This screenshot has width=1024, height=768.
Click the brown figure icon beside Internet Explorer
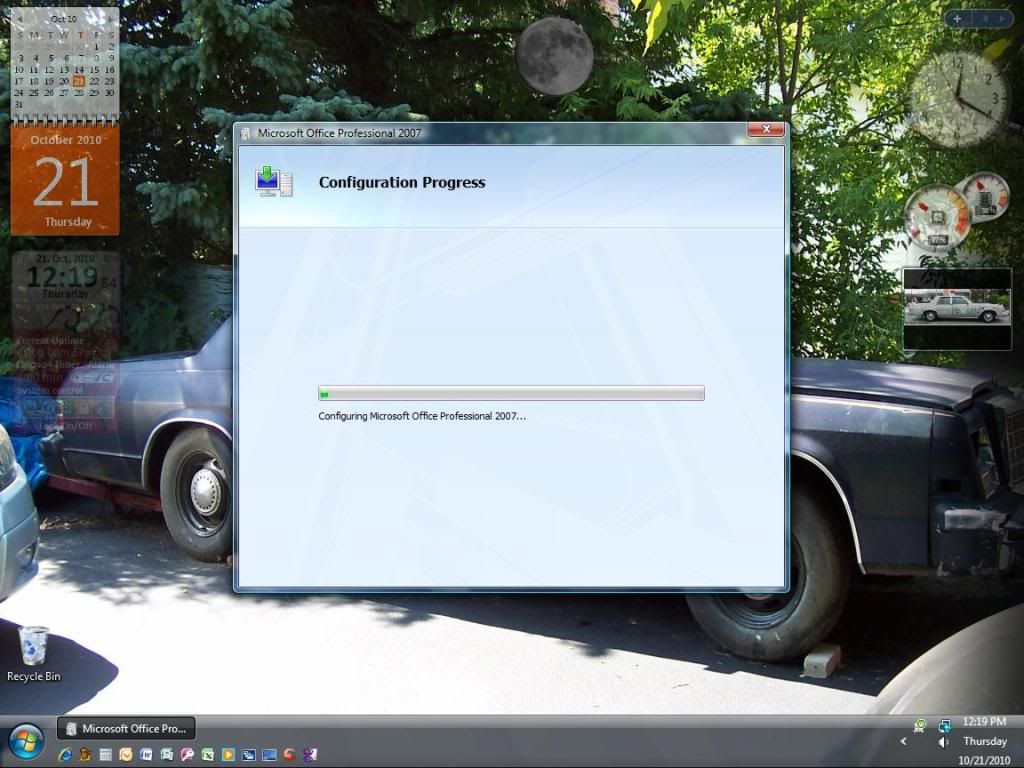click(x=85, y=755)
